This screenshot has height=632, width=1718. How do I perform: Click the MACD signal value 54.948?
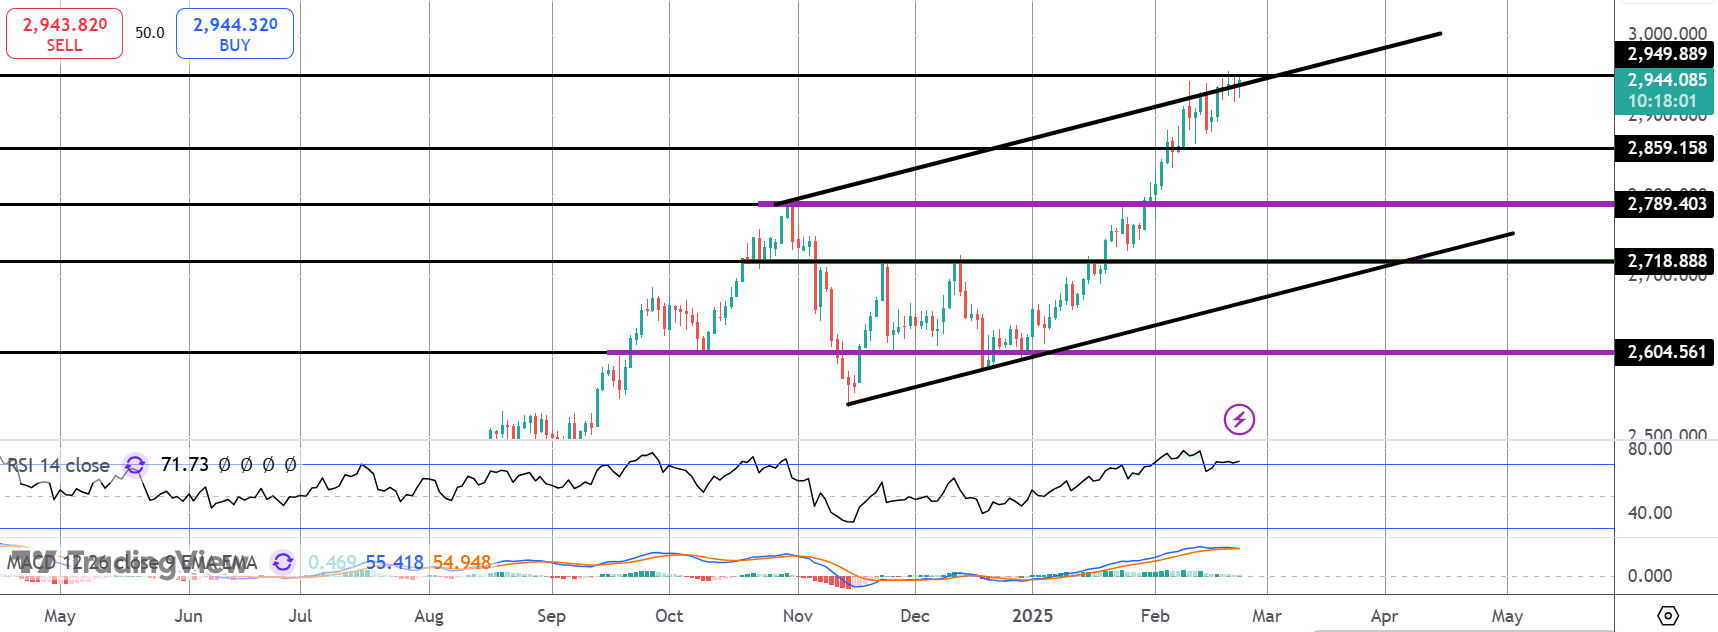[x=461, y=562]
